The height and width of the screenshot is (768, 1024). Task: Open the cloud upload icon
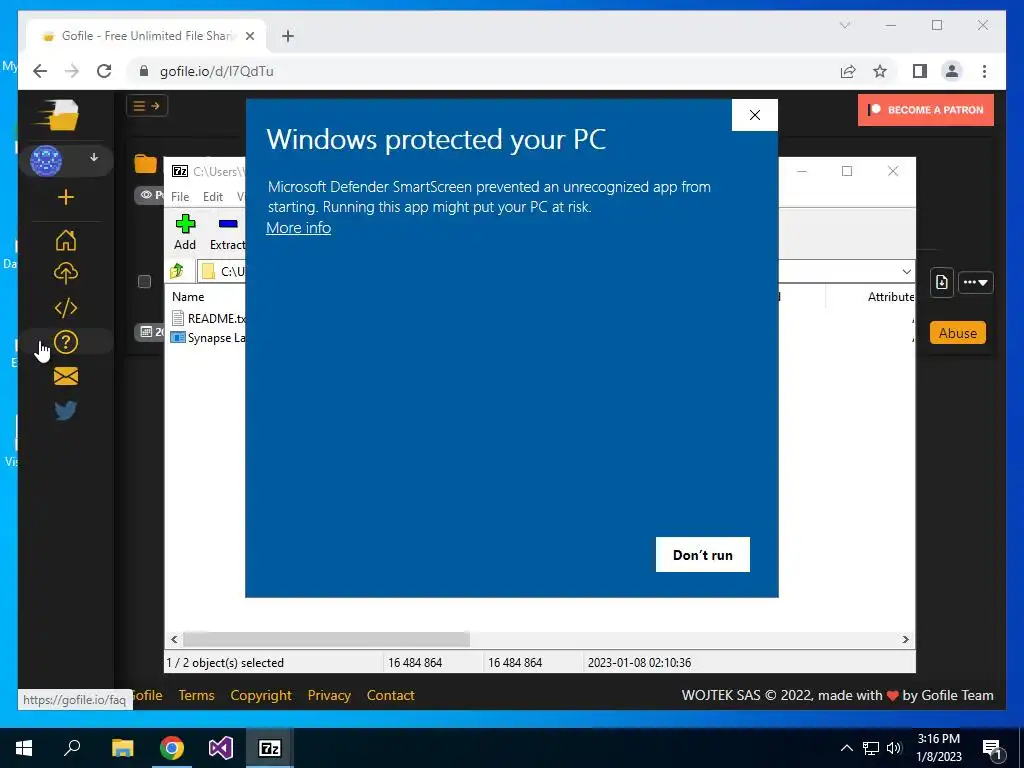coord(66,274)
